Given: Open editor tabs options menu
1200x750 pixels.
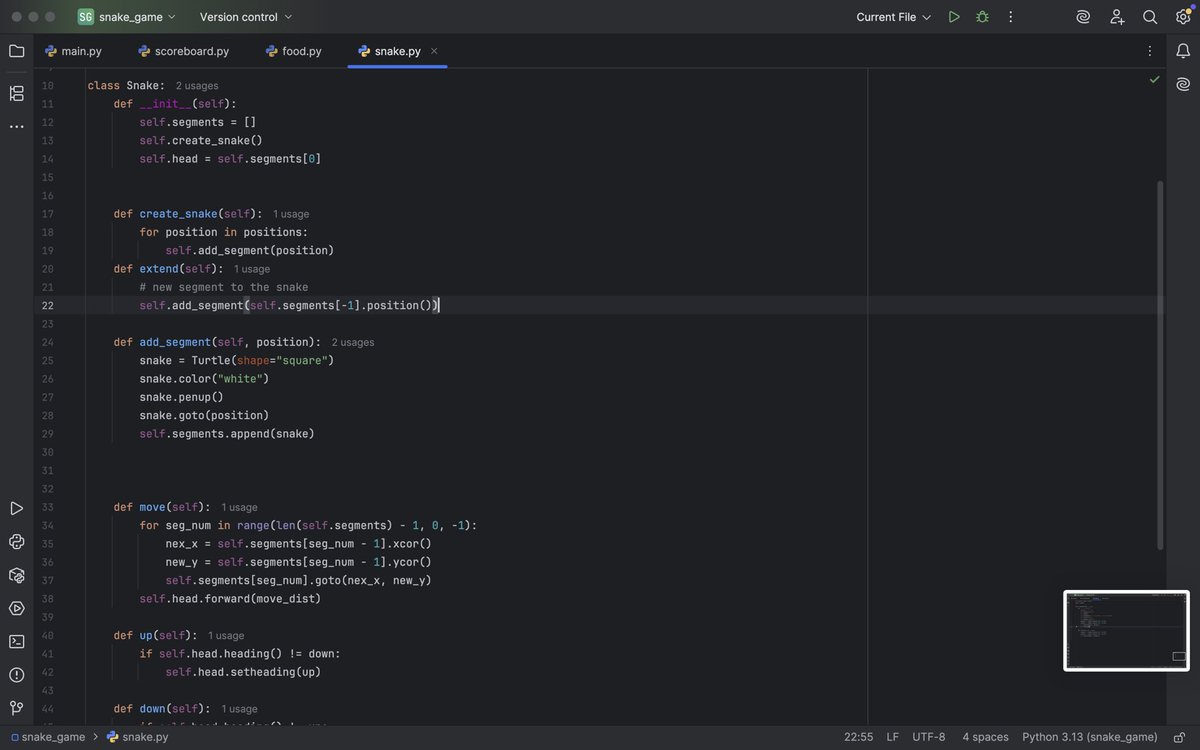Looking at the screenshot, I should [1150, 51].
